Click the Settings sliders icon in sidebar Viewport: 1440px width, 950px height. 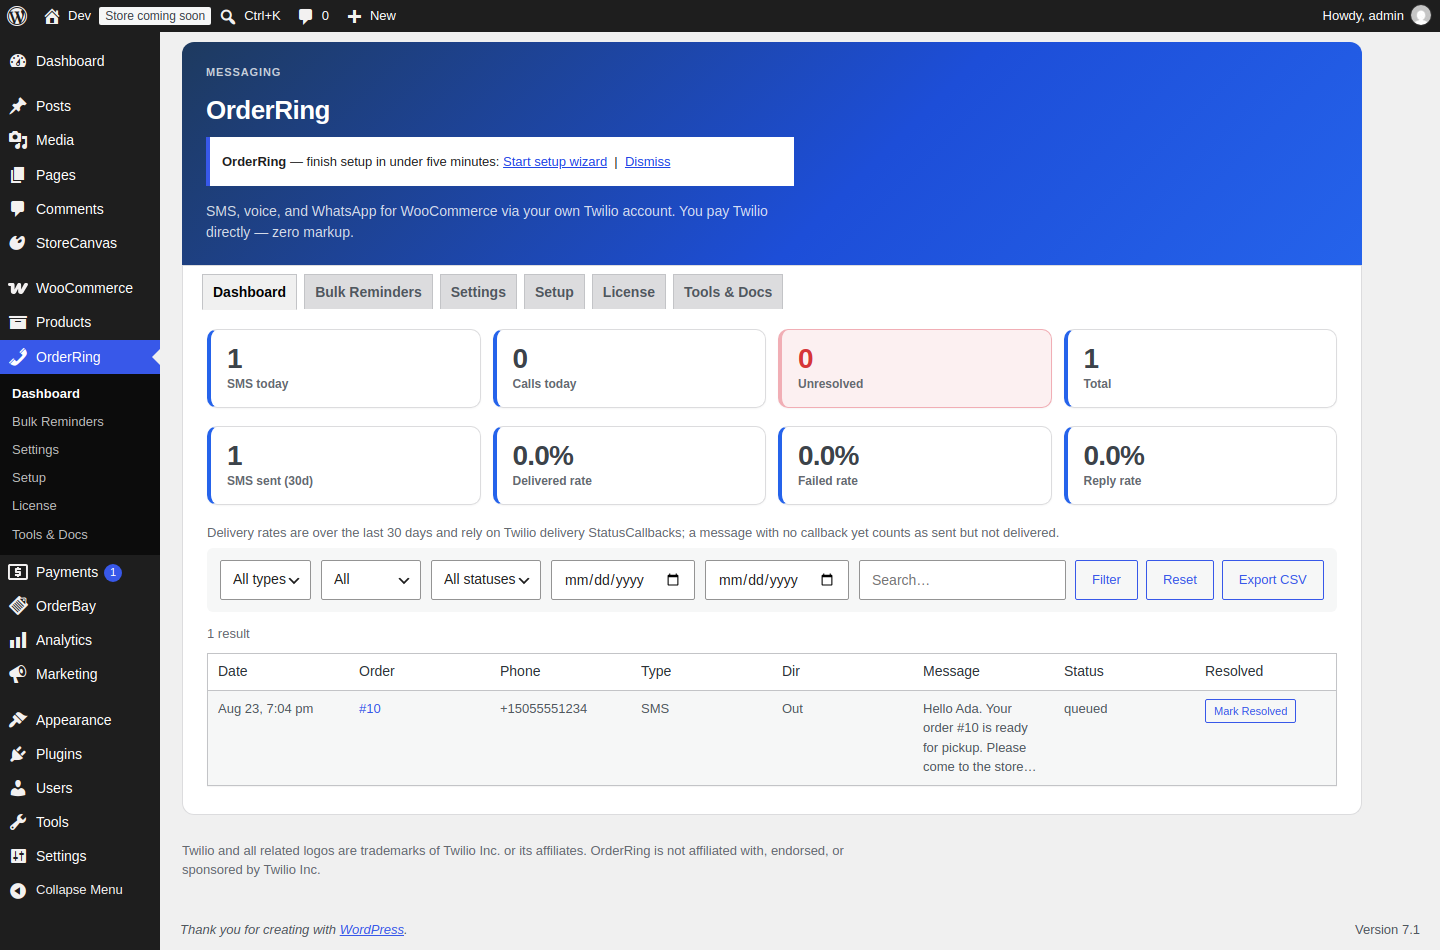pyautogui.click(x=18, y=856)
